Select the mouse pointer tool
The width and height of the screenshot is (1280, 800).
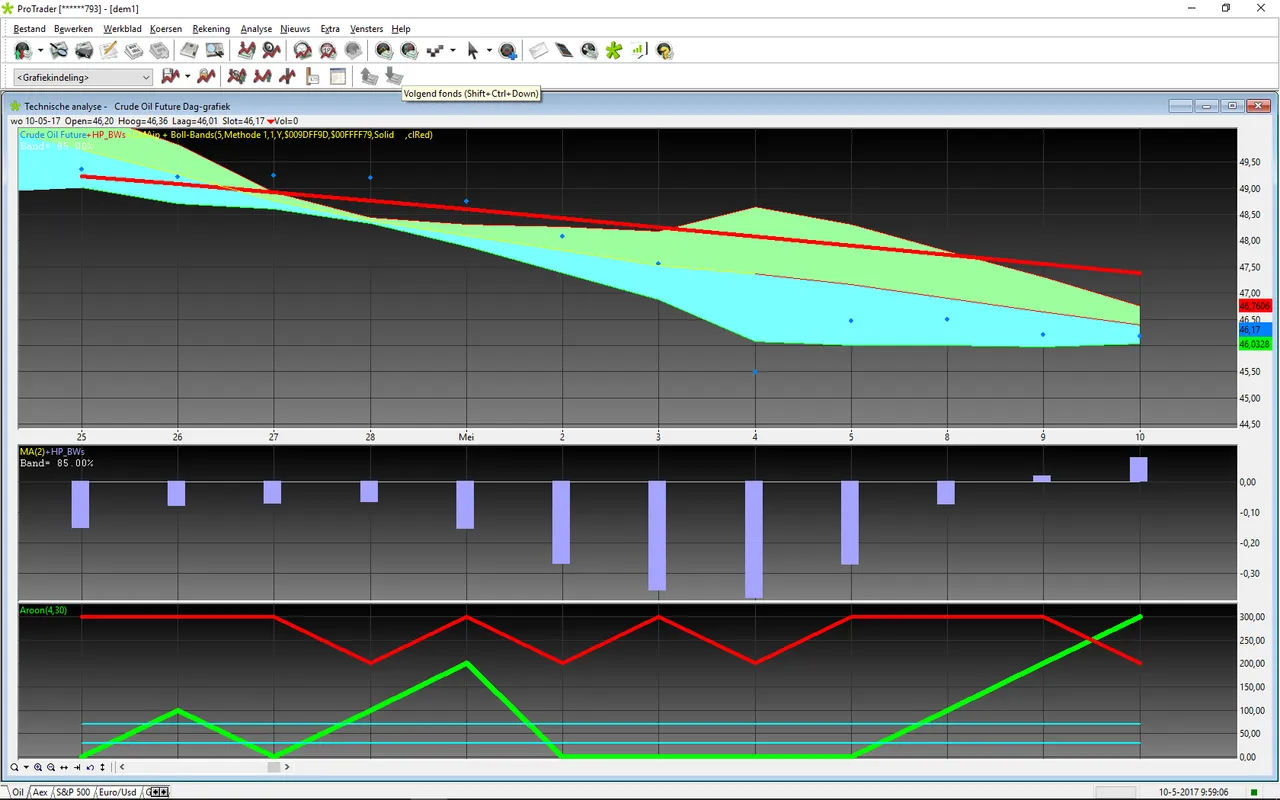pyautogui.click(x=473, y=50)
